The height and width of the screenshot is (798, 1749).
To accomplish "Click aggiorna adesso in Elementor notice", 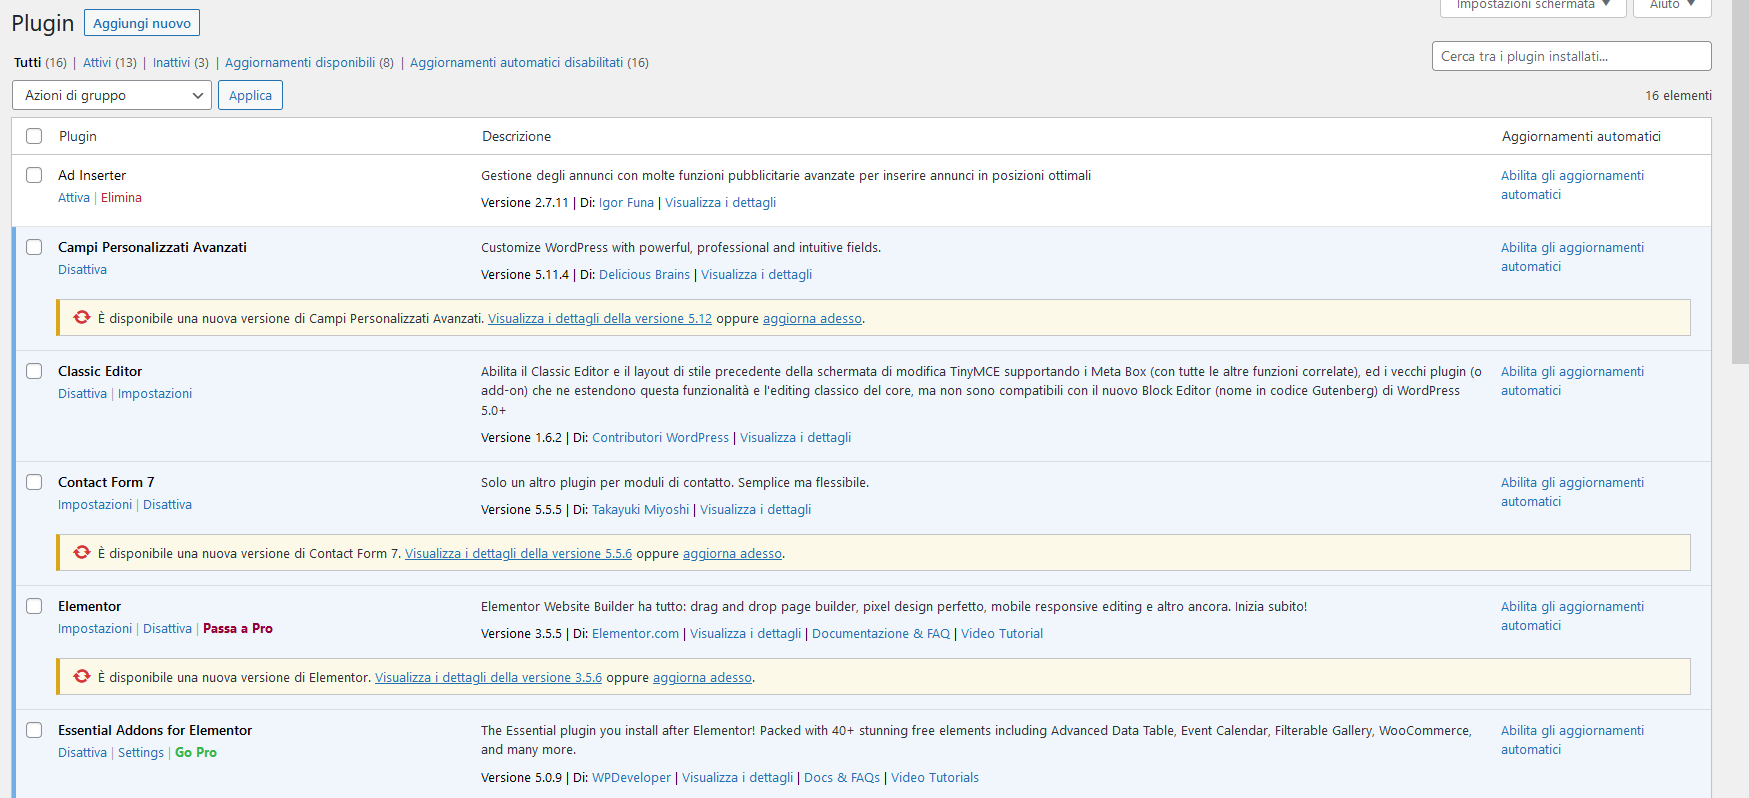I will coord(702,678).
